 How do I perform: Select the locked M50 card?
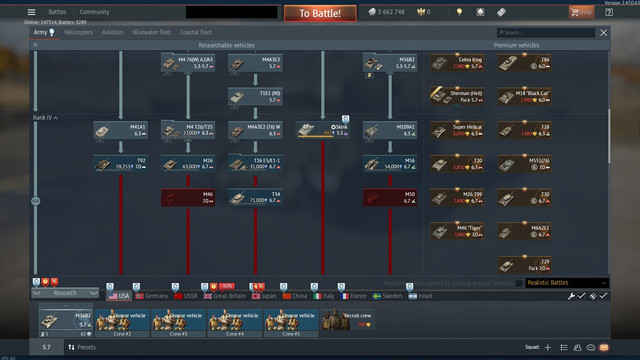[x=390, y=198]
